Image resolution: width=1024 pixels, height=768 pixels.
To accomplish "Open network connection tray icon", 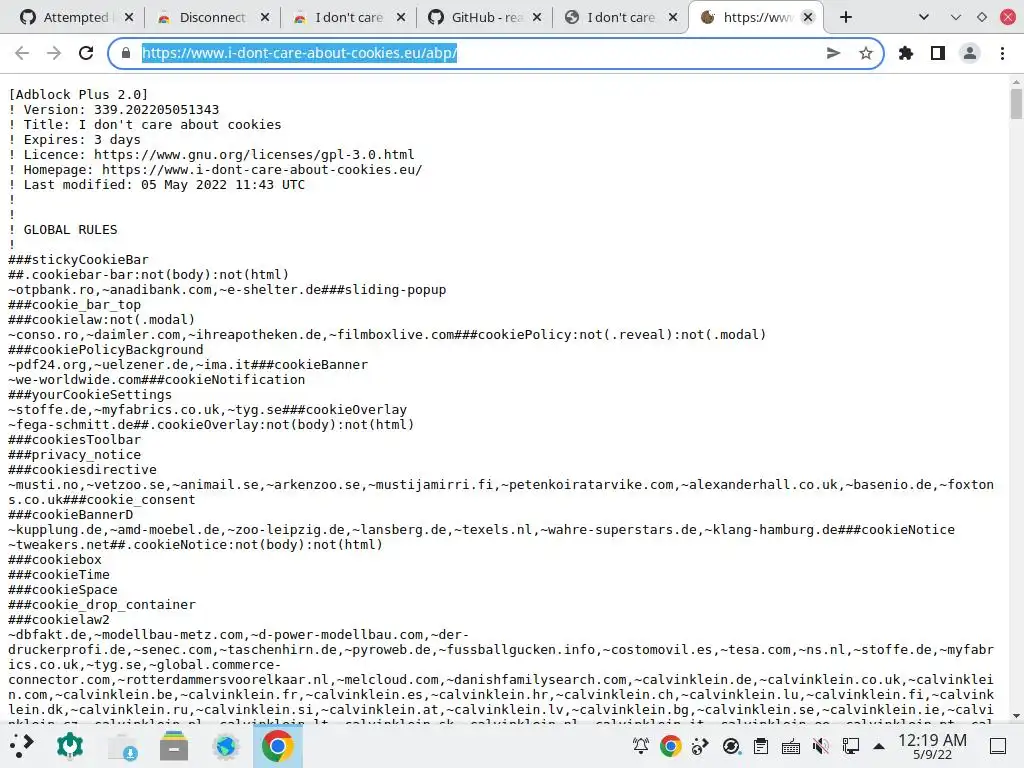I will click(x=851, y=746).
